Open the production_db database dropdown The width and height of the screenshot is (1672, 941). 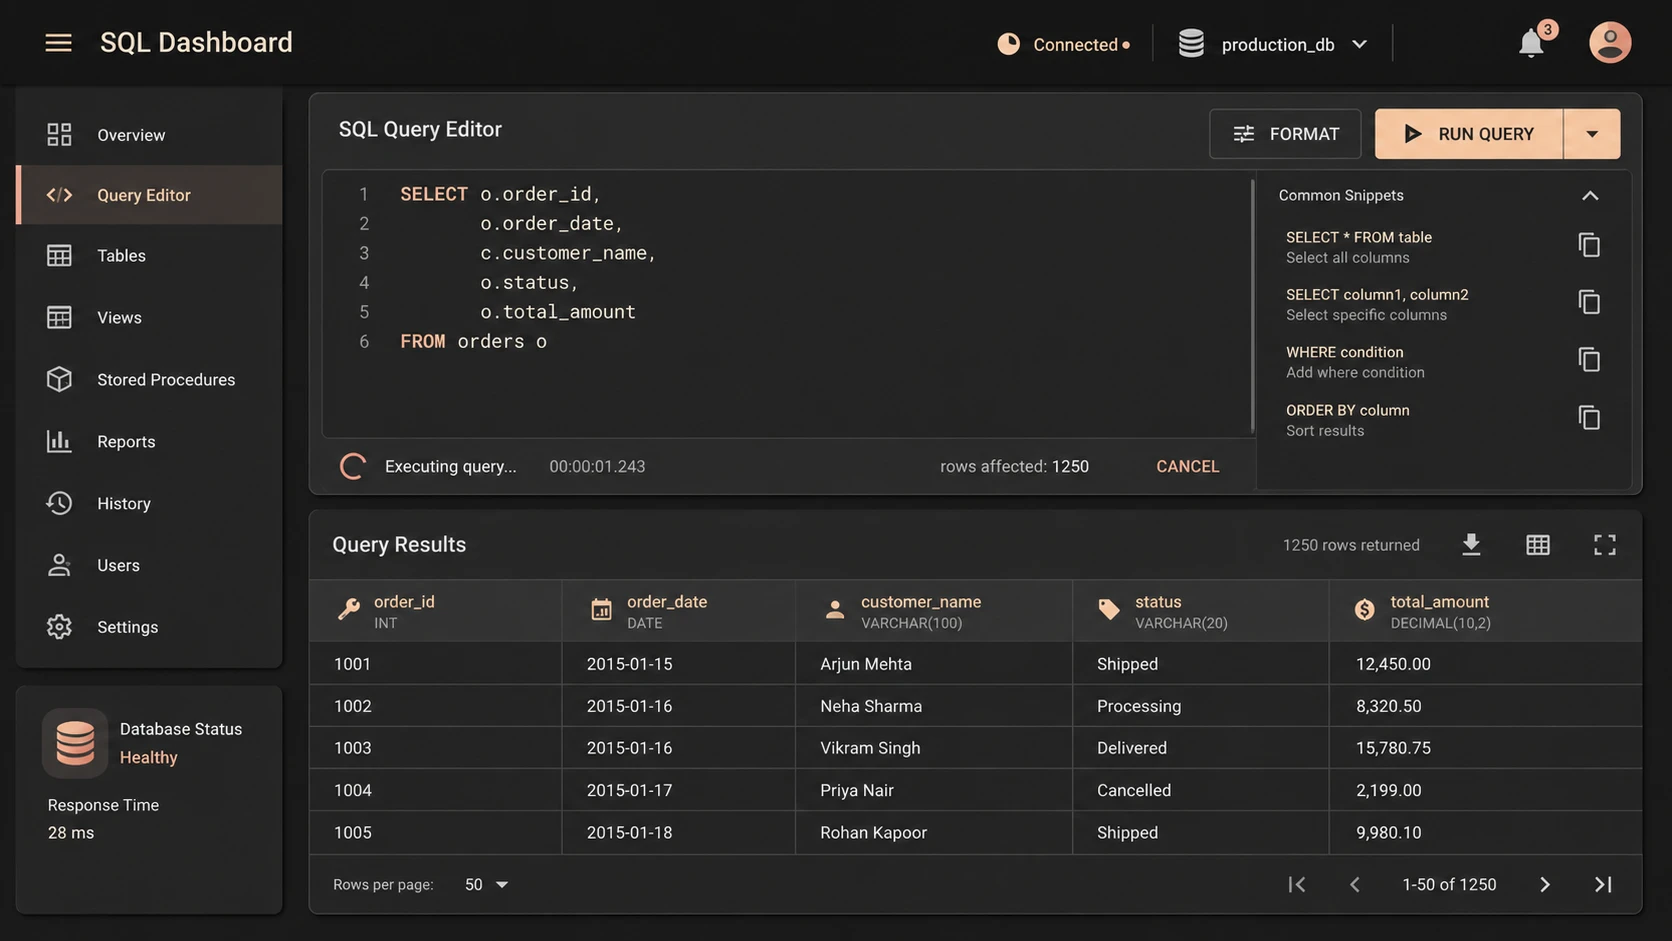point(1274,44)
